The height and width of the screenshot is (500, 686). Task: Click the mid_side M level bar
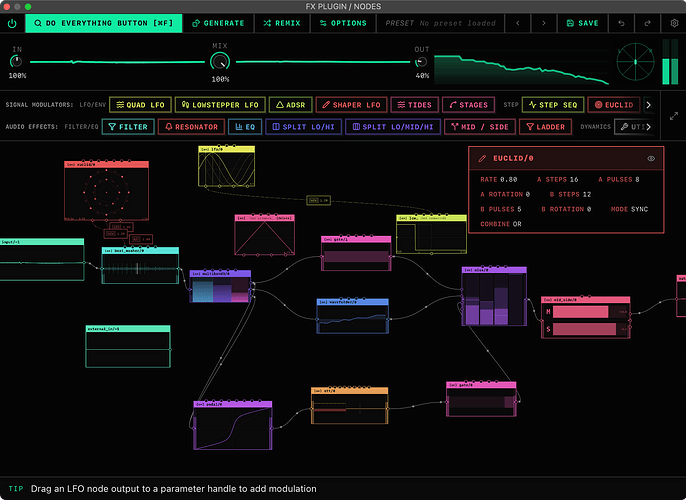(x=581, y=312)
